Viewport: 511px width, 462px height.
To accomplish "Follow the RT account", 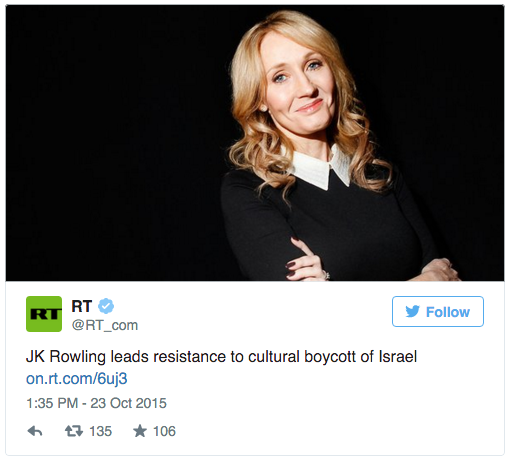I will point(438,312).
